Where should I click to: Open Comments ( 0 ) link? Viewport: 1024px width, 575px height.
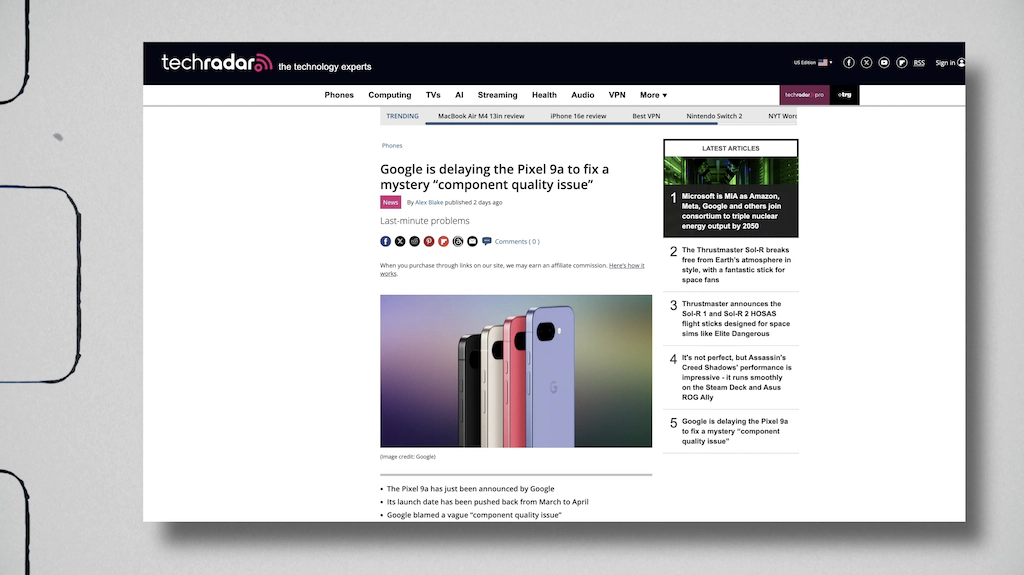pyautogui.click(x=517, y=242)
